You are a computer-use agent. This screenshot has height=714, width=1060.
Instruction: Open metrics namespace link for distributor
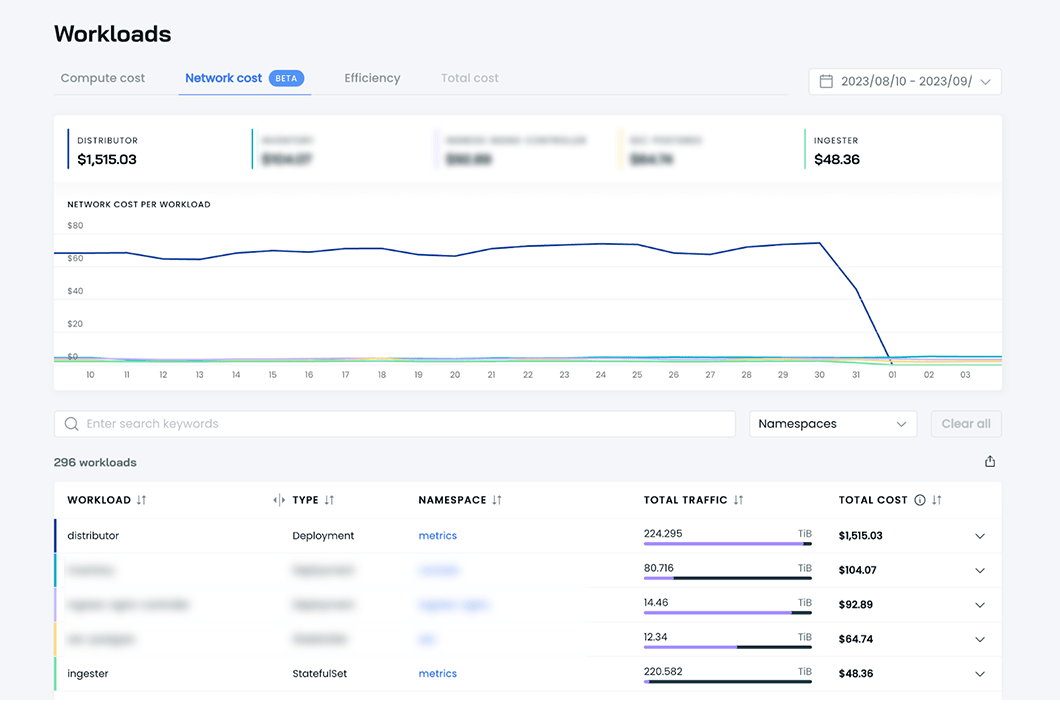pyautogui.click(x=437, y=536)
